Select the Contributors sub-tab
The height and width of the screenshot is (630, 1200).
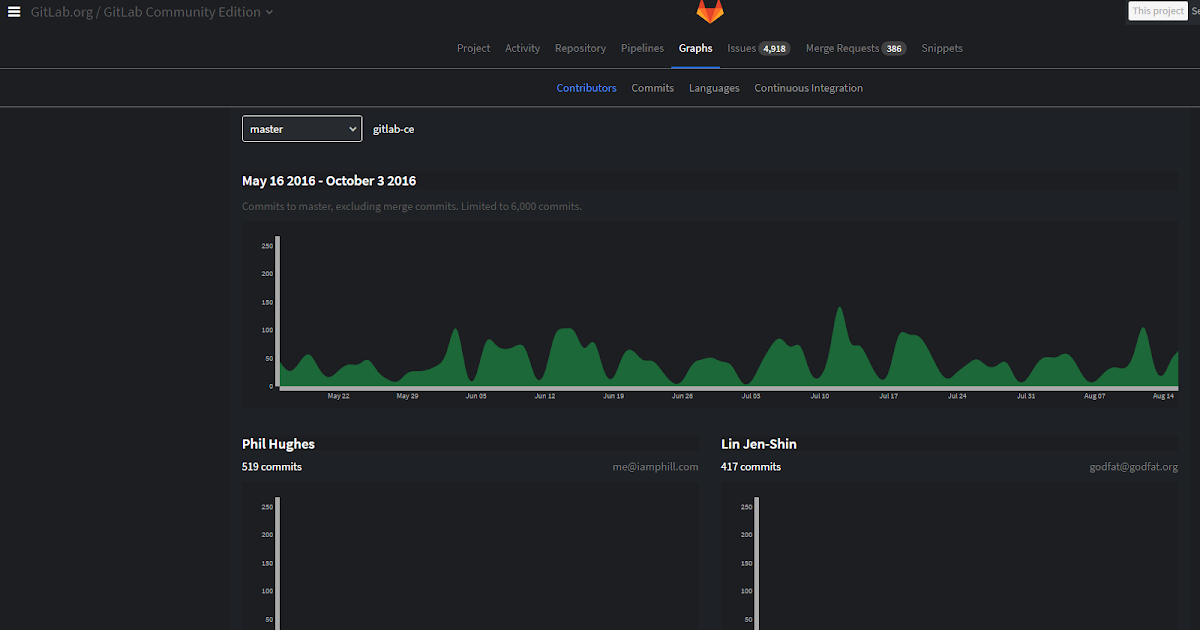587,88
